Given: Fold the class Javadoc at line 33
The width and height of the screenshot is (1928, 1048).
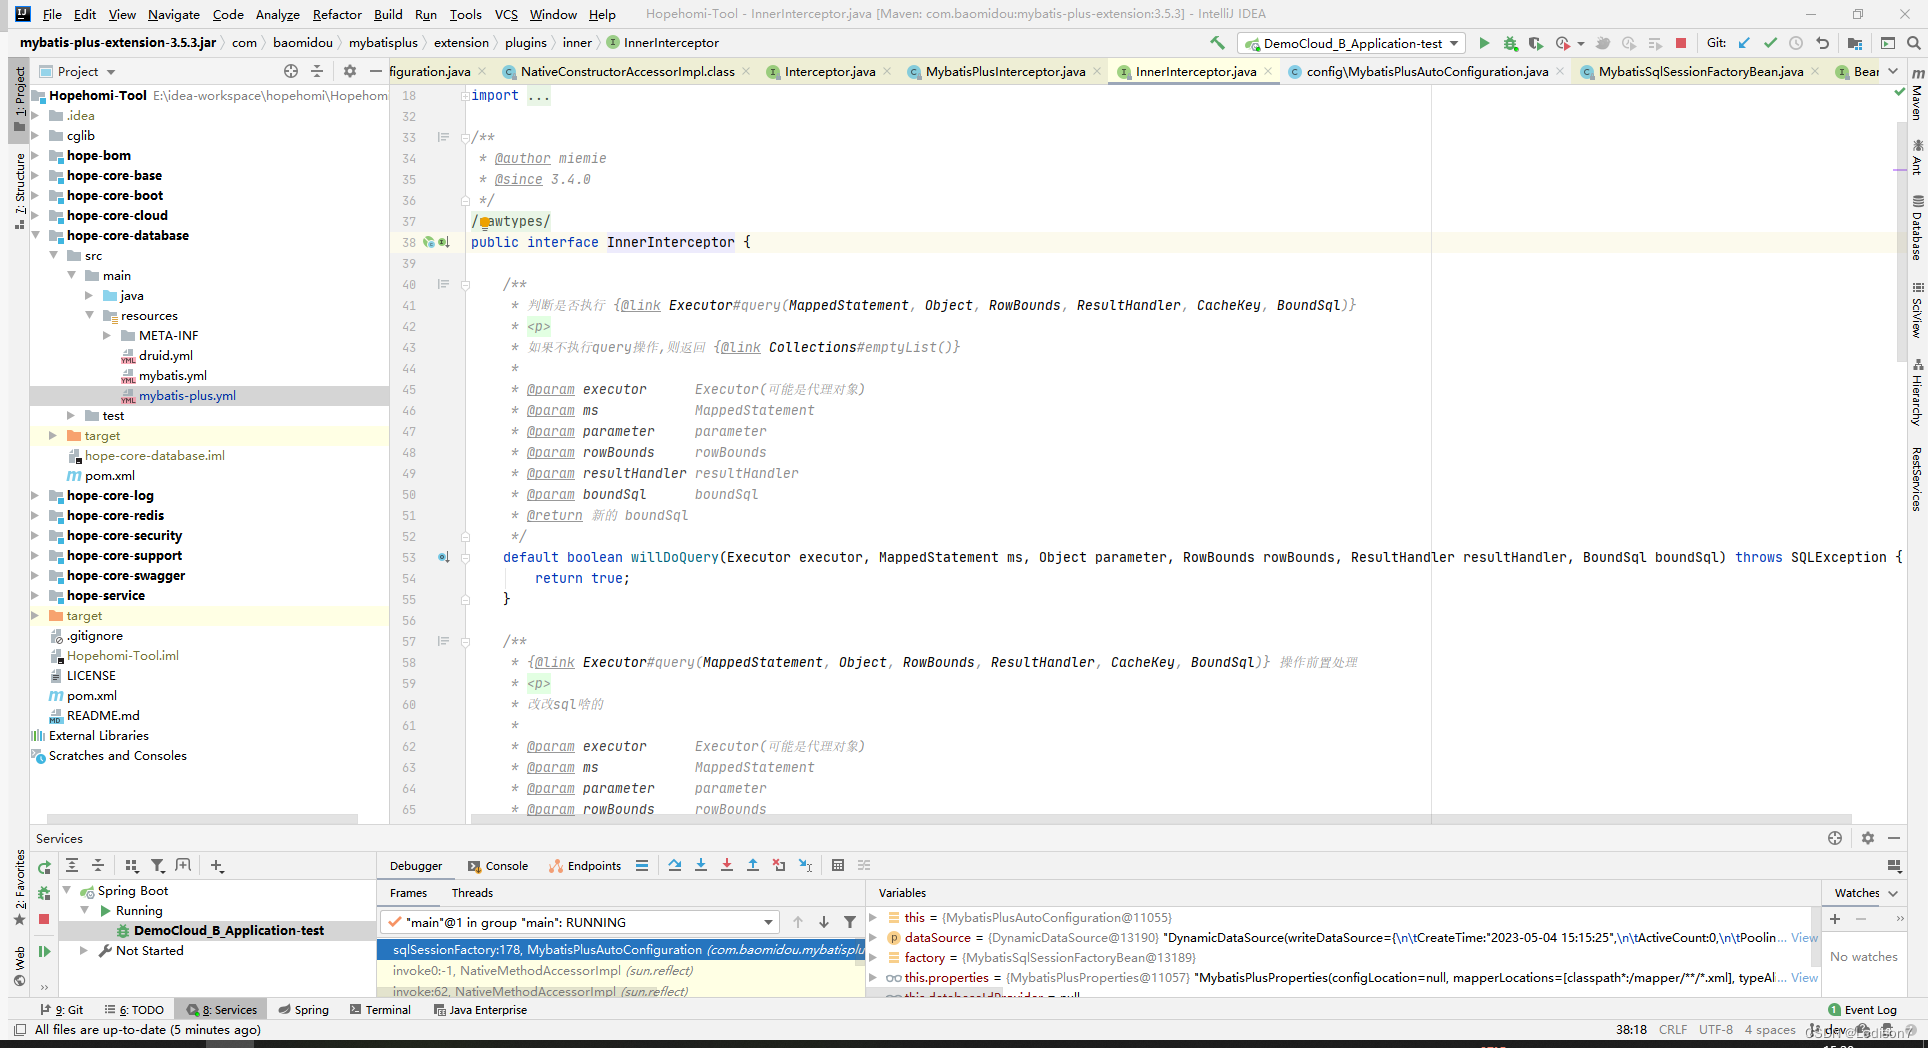Looking at the screenshot, I should pos(465,137).
